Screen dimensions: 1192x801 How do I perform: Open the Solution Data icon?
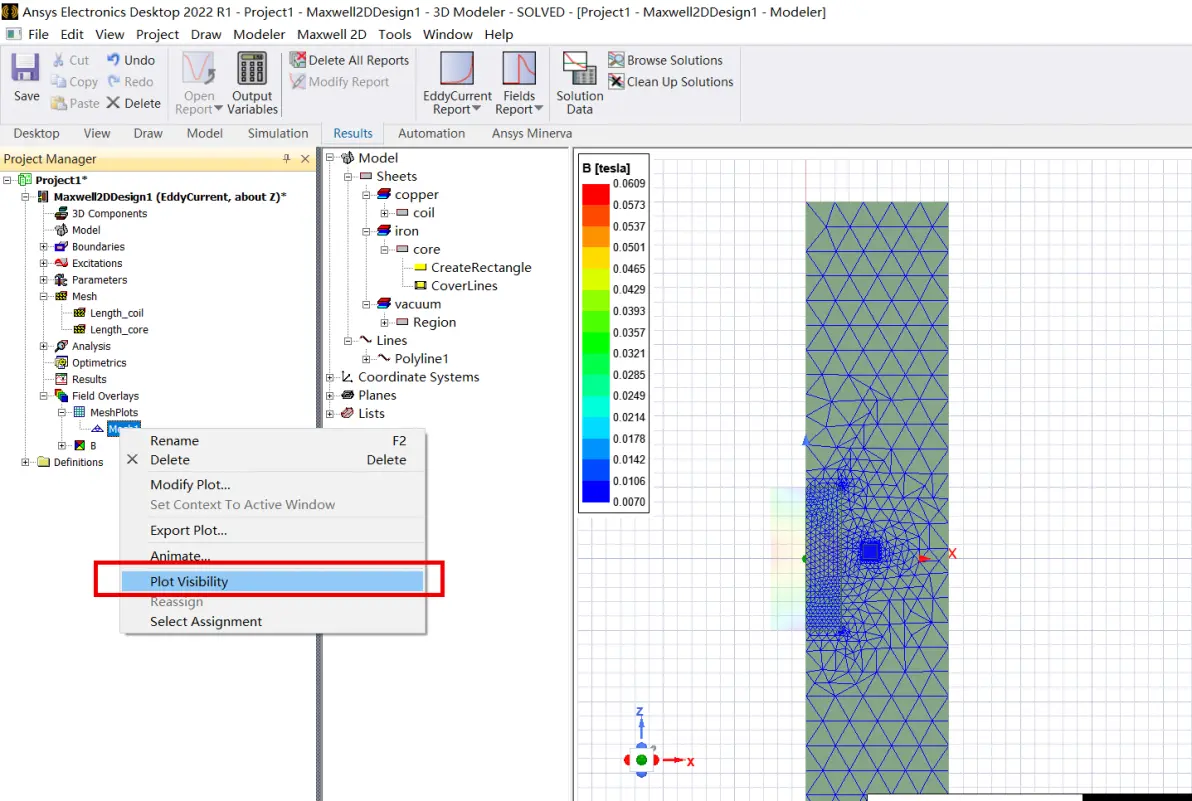[579, 68]
